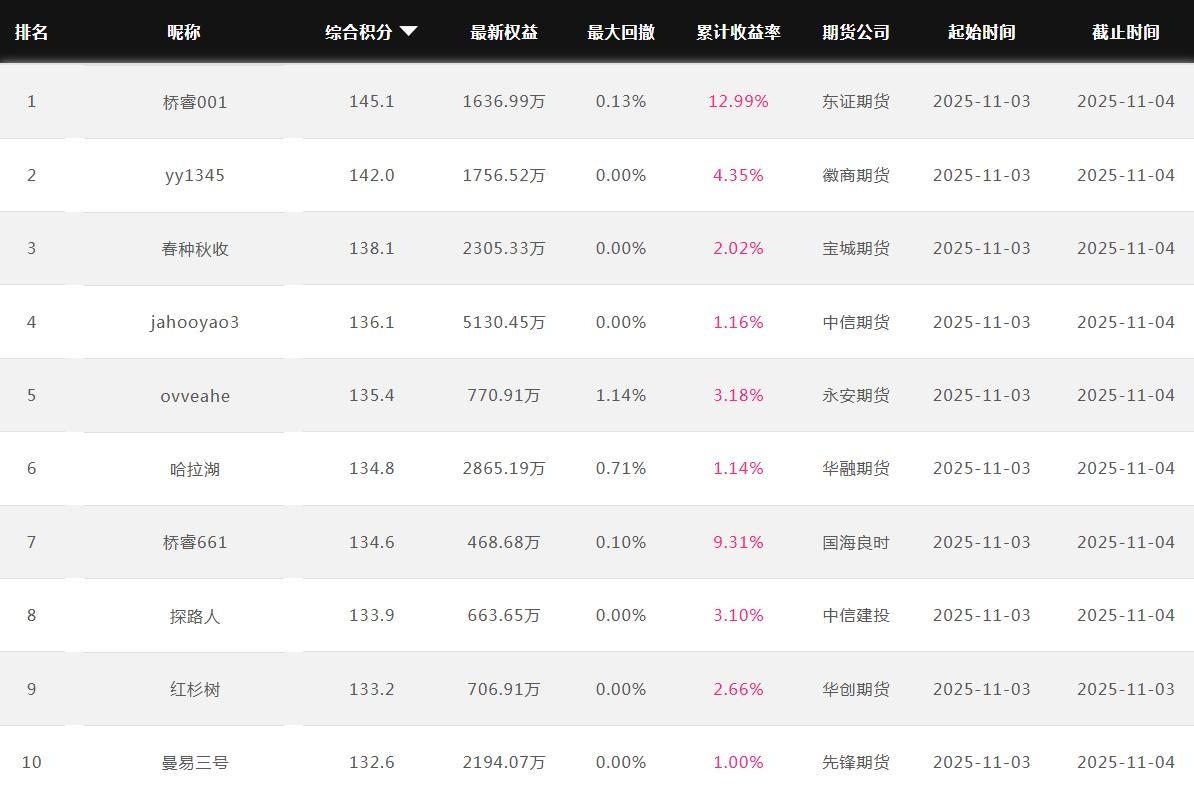Image resolution: width=1194 pixels, height=791 pixels.
Task: Select the 最新权益 column header
Action: (504, 32)
